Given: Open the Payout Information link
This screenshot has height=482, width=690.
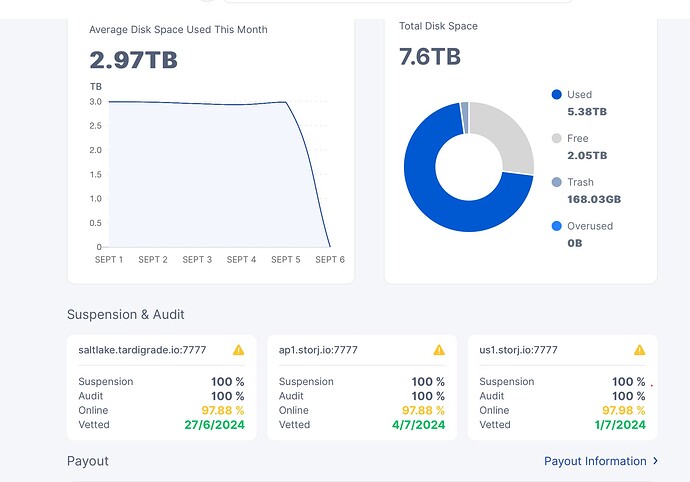Looking at the screenshot, I should (x=595, y=461).
